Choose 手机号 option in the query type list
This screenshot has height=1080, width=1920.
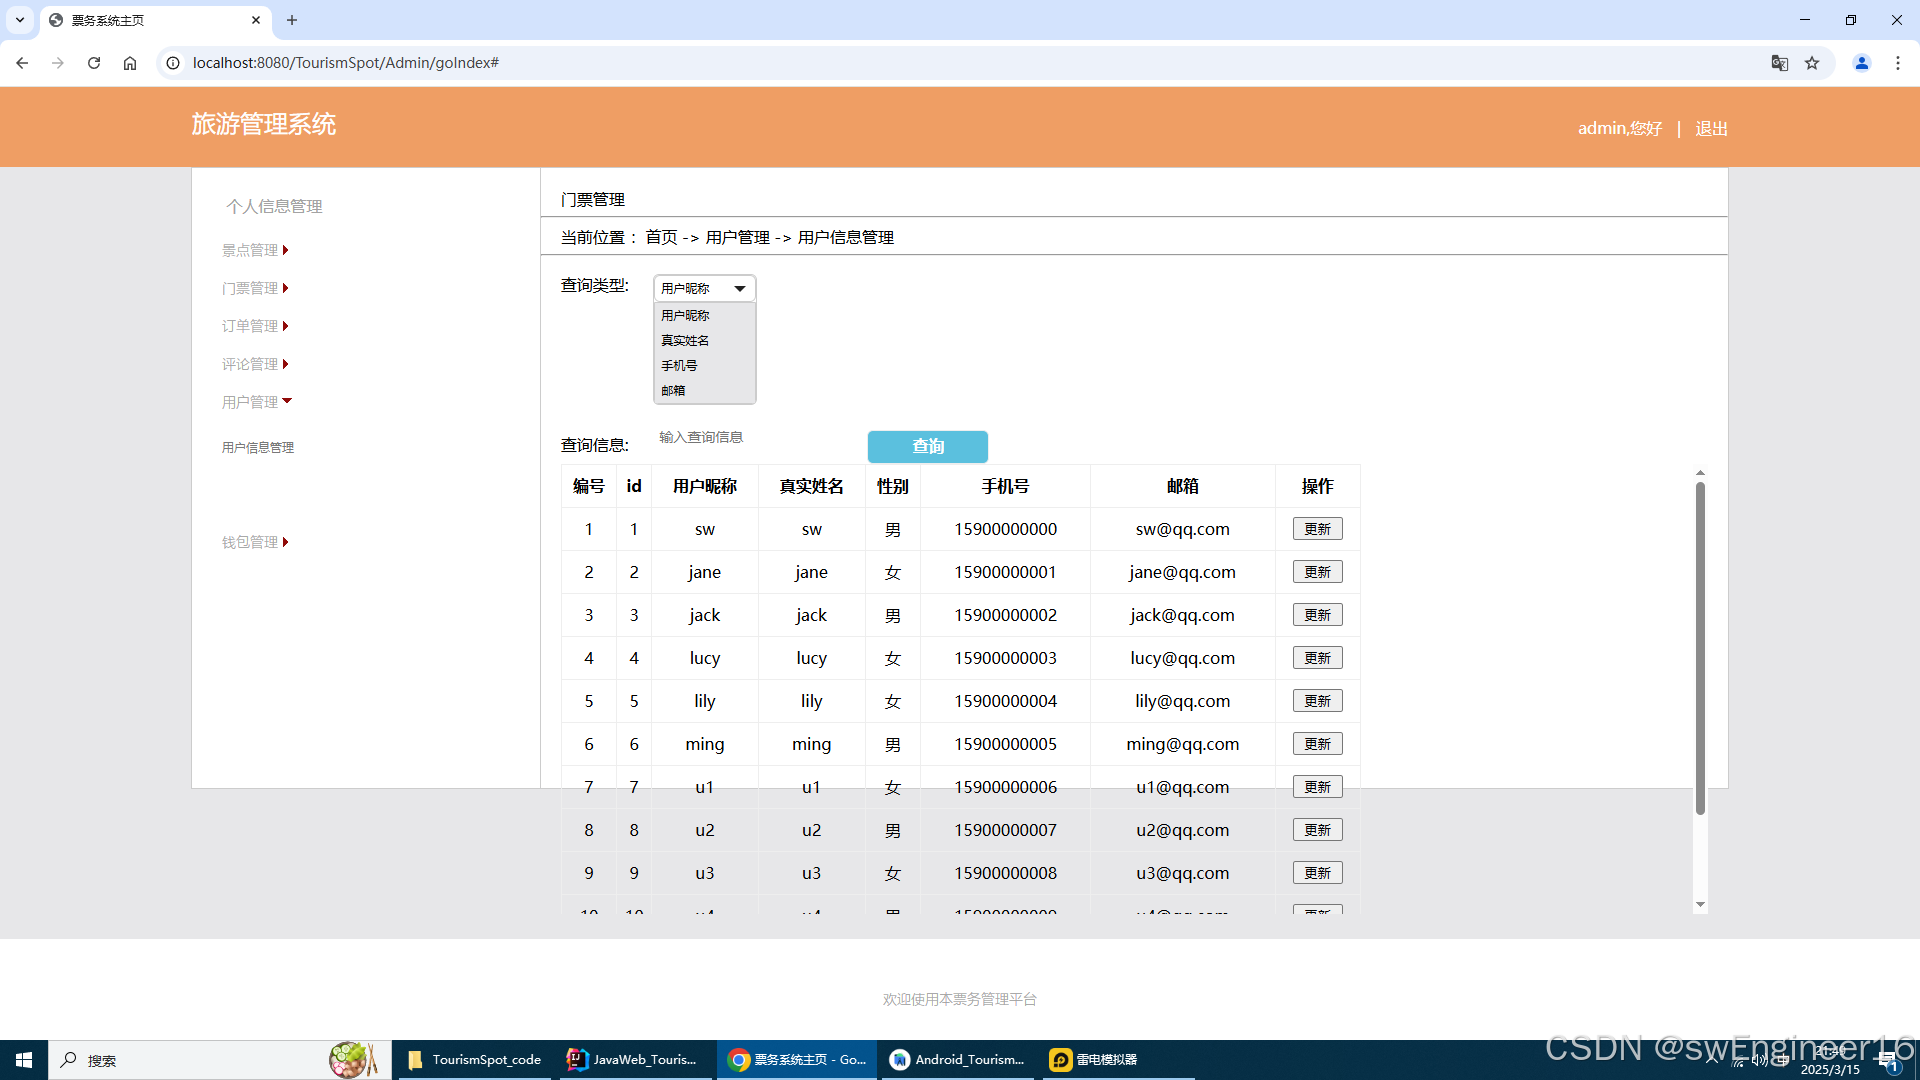point(679,366)
